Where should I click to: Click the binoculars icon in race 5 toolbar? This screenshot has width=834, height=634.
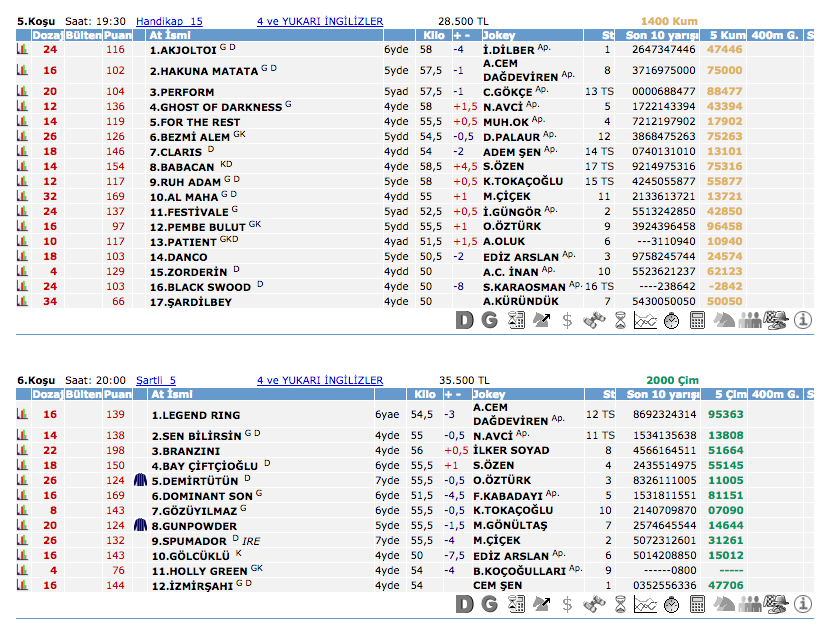click(594, 320)
